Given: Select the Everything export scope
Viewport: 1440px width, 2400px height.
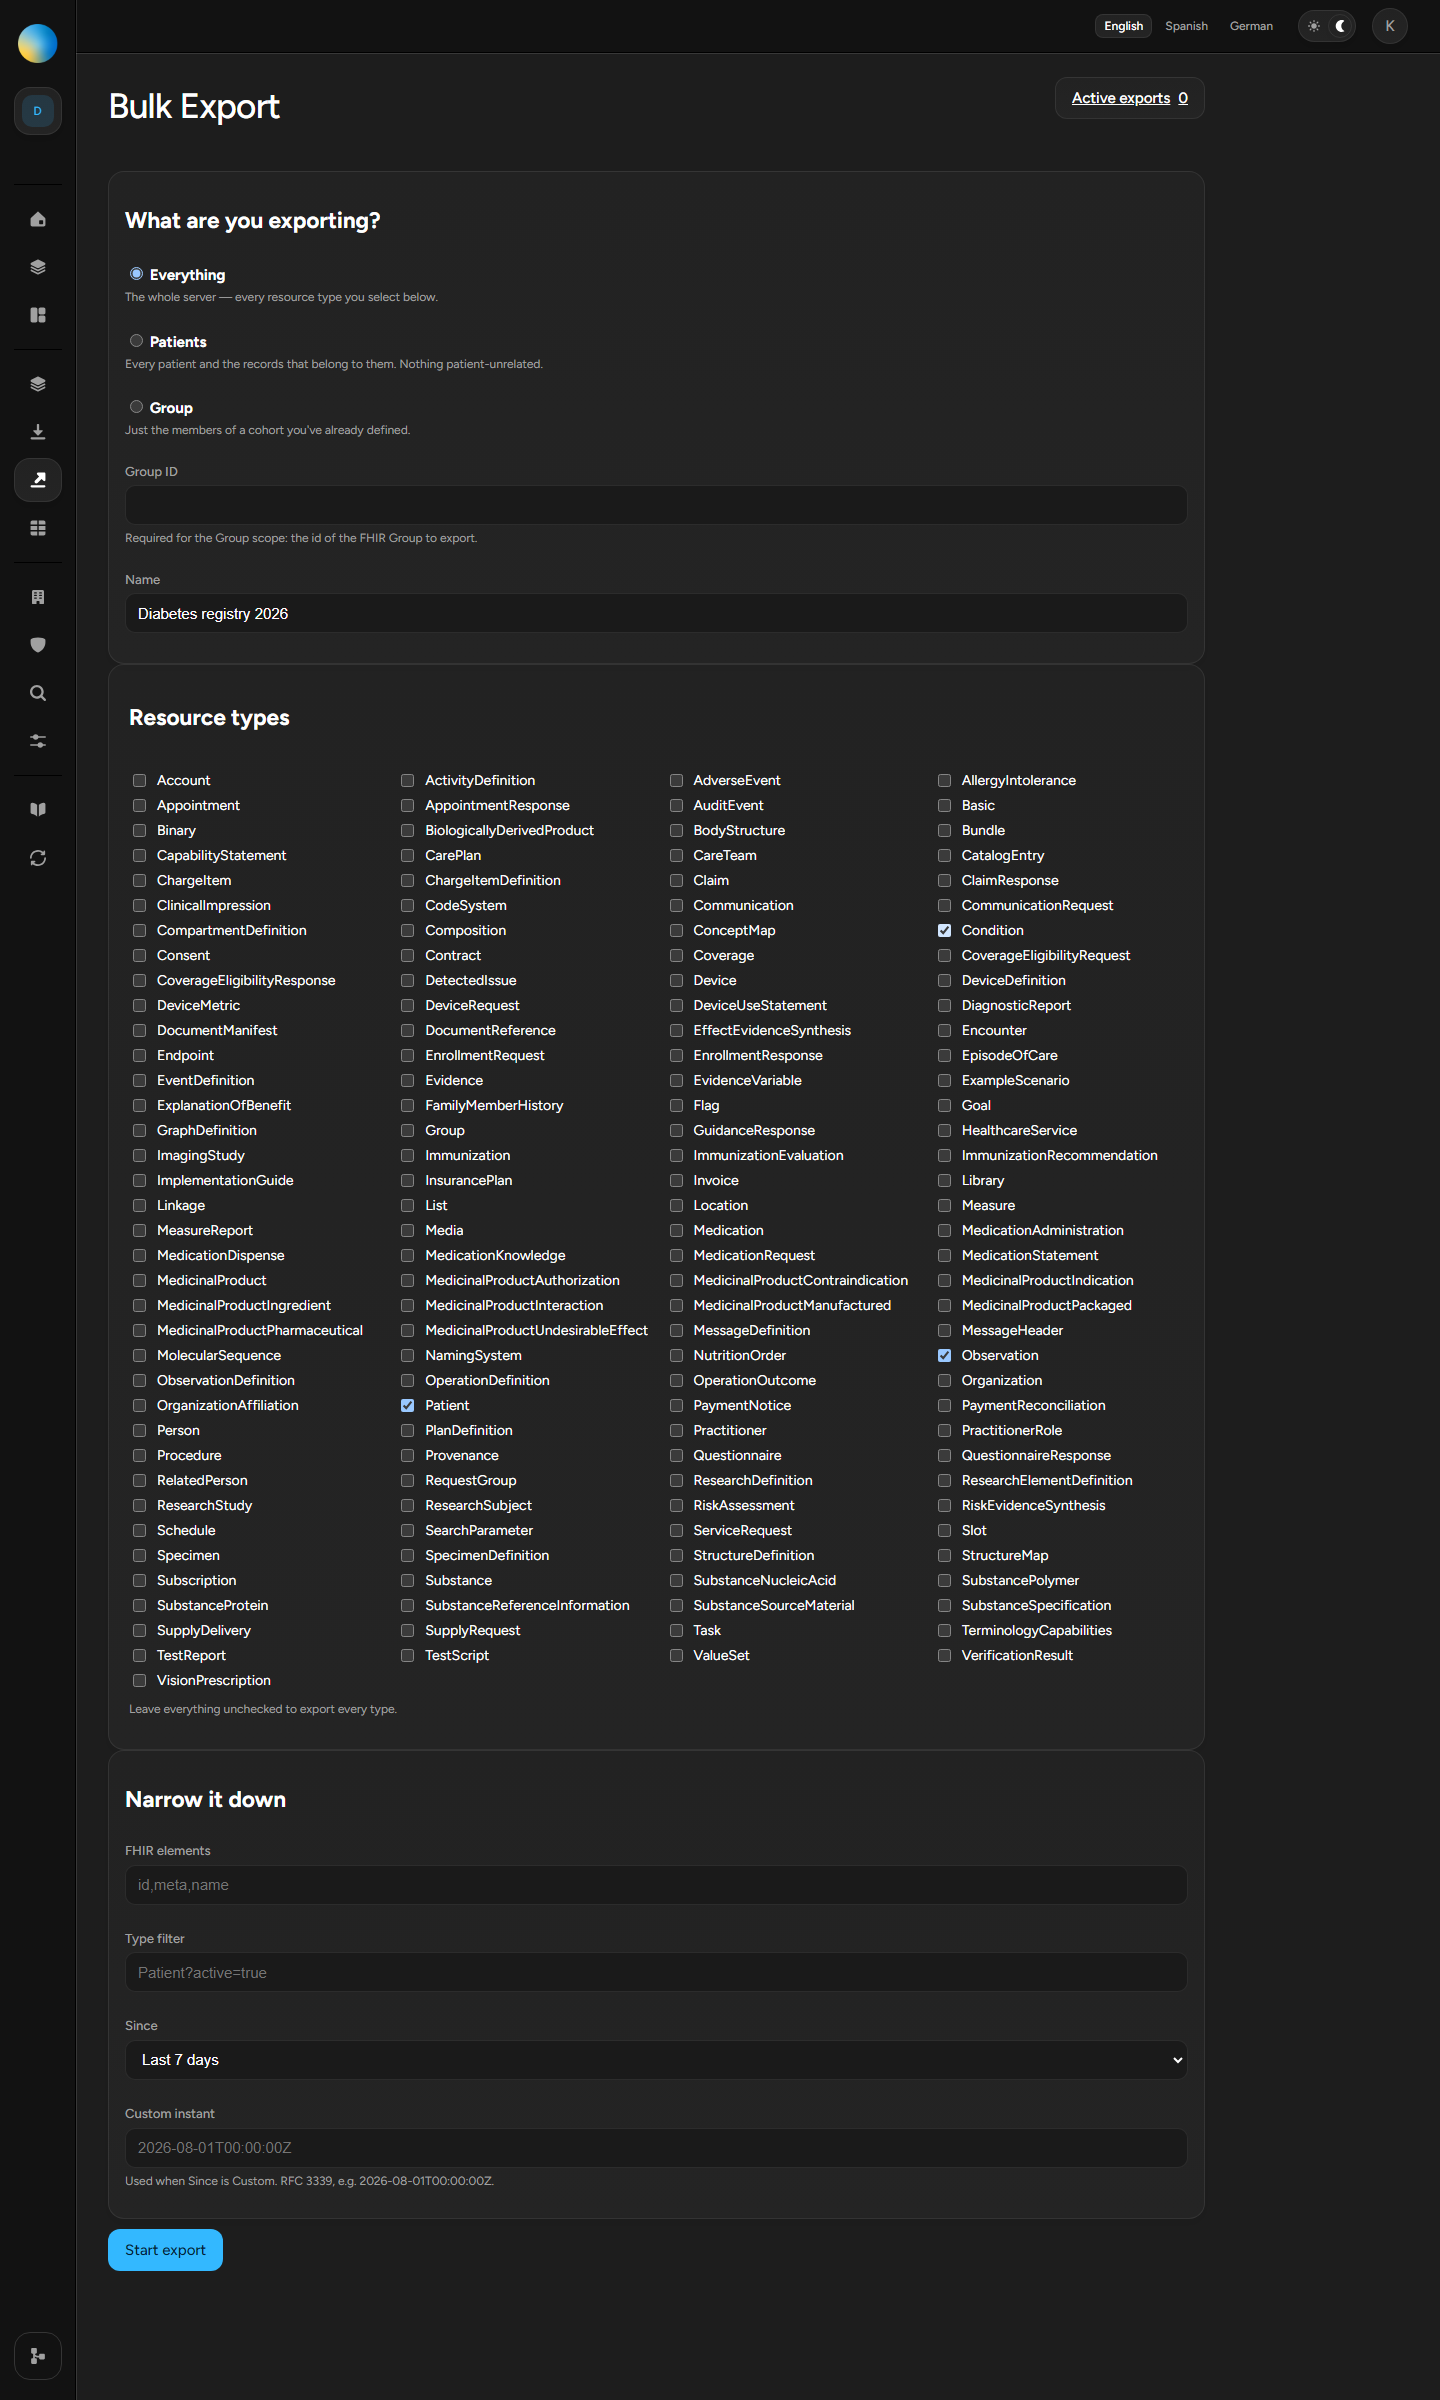Looking at the screenshot, I should tap(137, 274).
